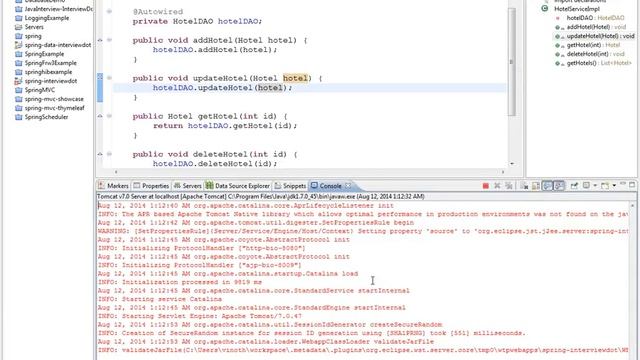Click the Open Console icon
Viewport: 640px width, 360px height.
(x=605, y=186)
